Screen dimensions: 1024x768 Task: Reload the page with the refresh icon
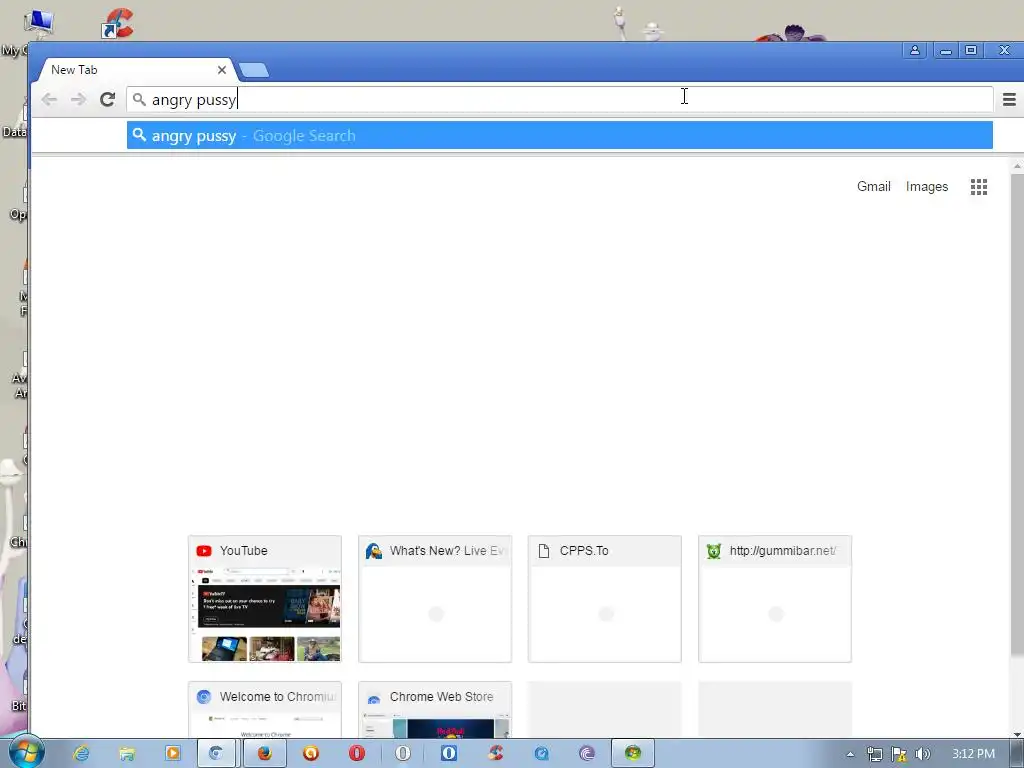click(x=108, y=99)
